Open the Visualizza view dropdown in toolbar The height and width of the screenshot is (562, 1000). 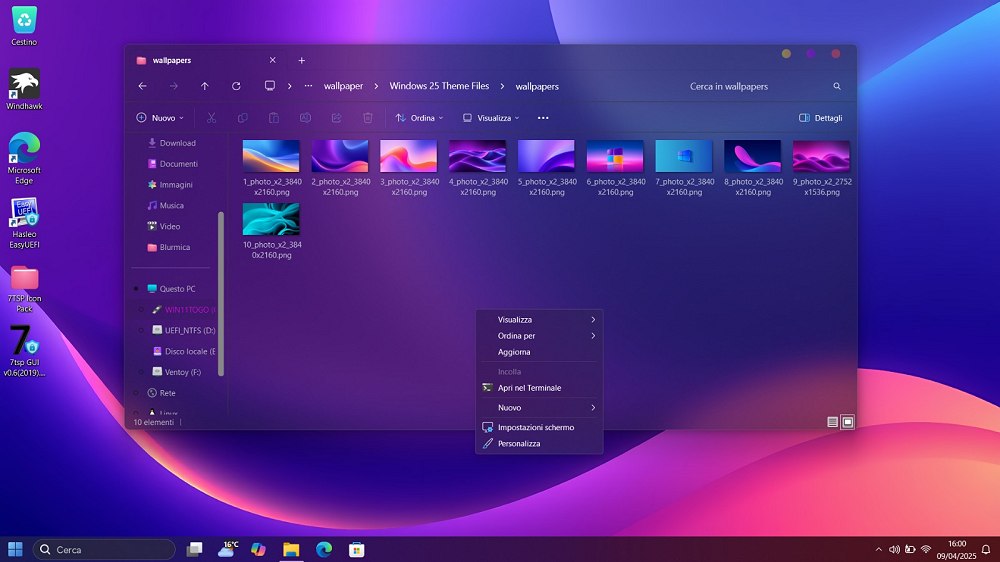pyautogui.click(x=491, y=118)
